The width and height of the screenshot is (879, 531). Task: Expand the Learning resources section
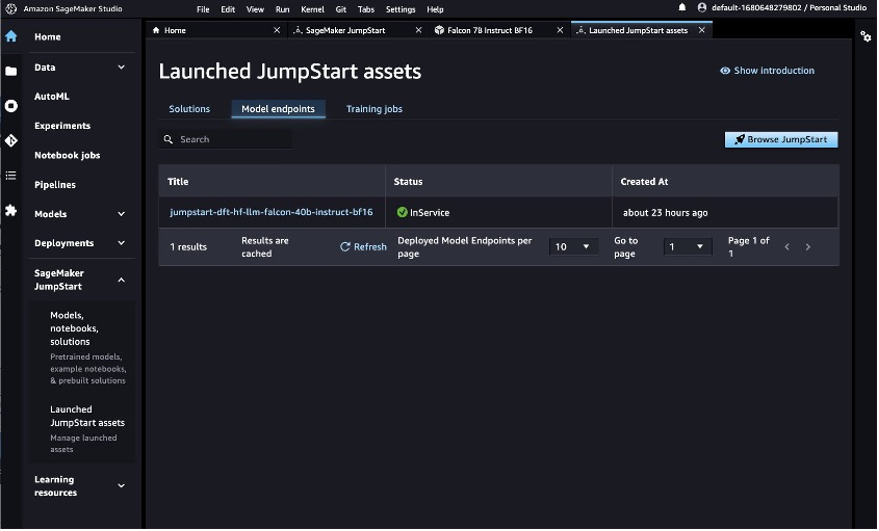pos(121,486)
